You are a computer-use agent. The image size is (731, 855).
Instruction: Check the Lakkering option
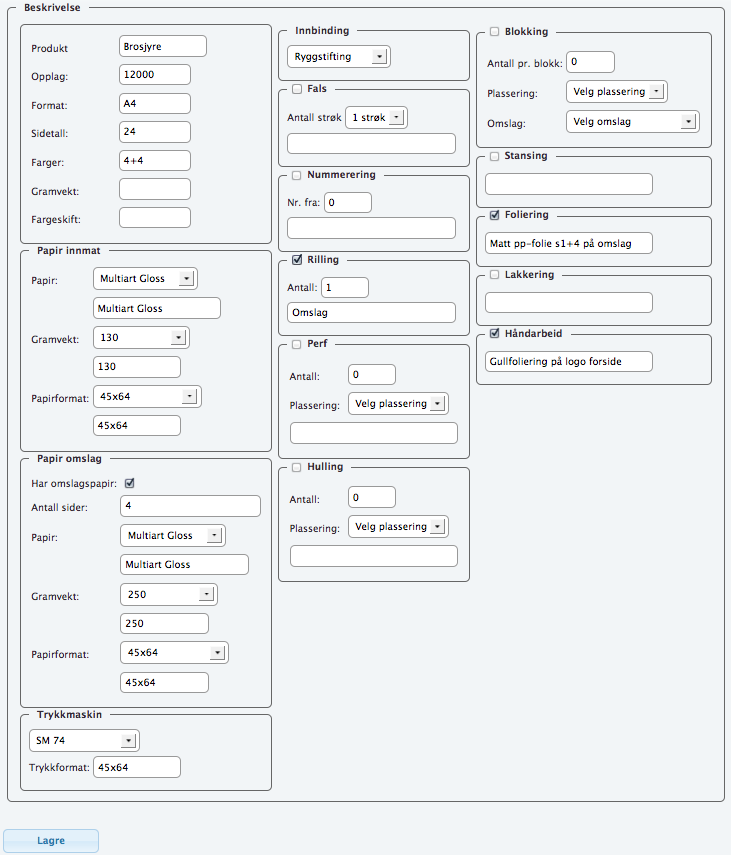click(495, 275)
